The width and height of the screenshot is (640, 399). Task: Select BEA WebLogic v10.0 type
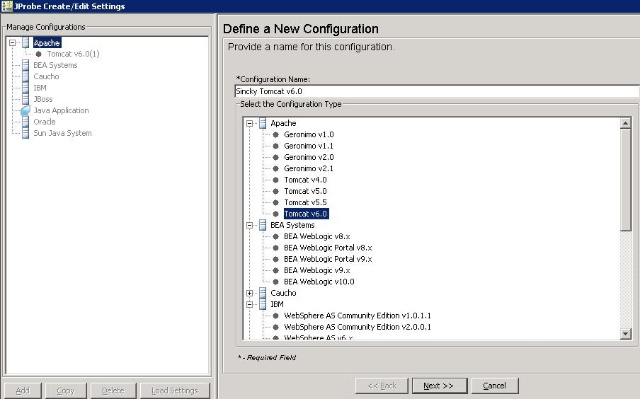coord(319,282)
